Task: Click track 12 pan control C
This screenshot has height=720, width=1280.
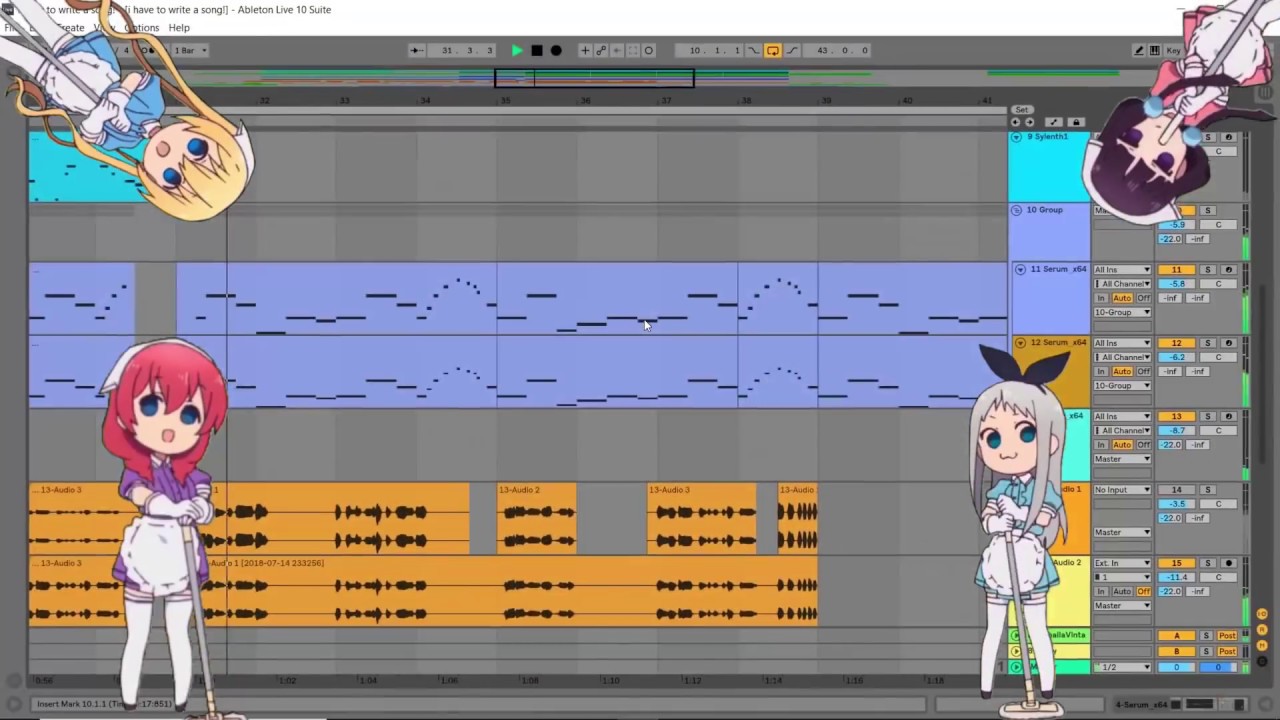Action: click(x=1218, y=357)
